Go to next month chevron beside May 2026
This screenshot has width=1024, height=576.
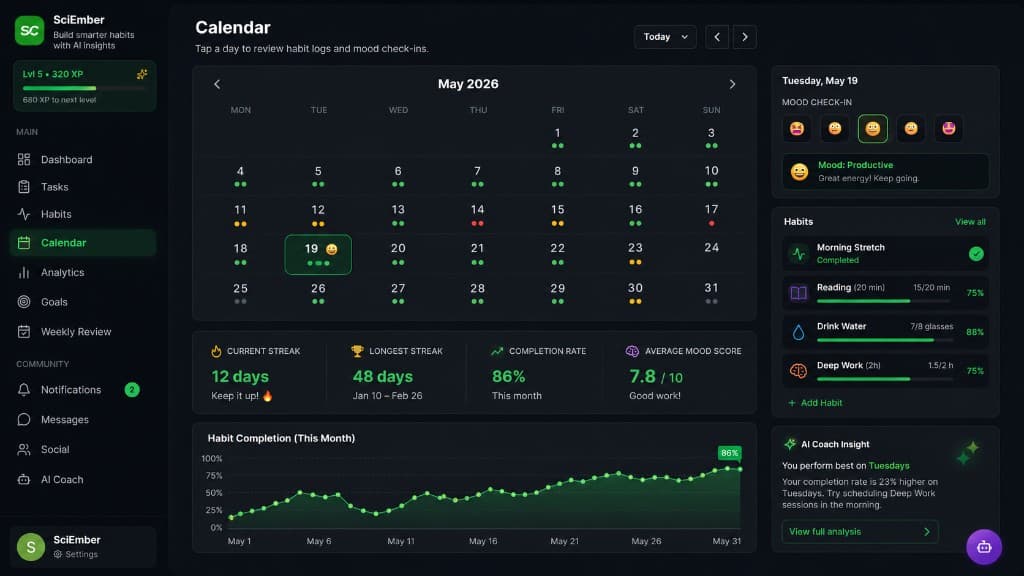732,84
